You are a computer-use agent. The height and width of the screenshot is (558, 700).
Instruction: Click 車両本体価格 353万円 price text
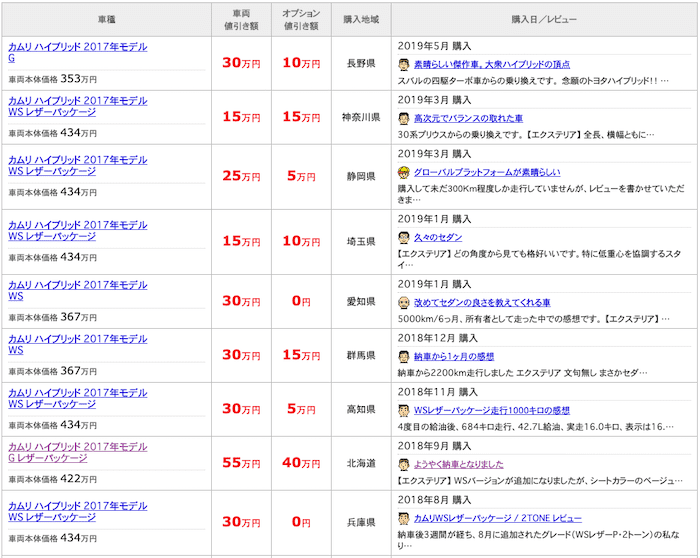(x=53, y=79)
